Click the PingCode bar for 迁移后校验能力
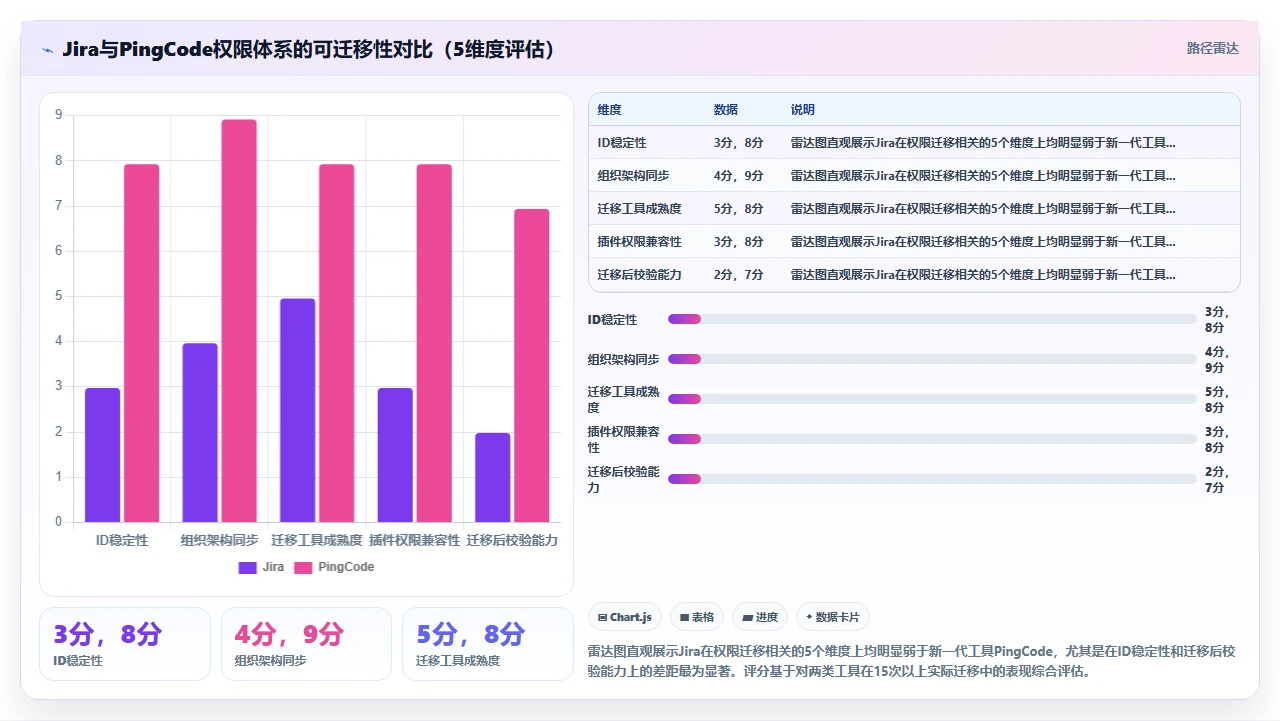The height and width of the screenshot is (721, 1280). click(x=532, y=365)
